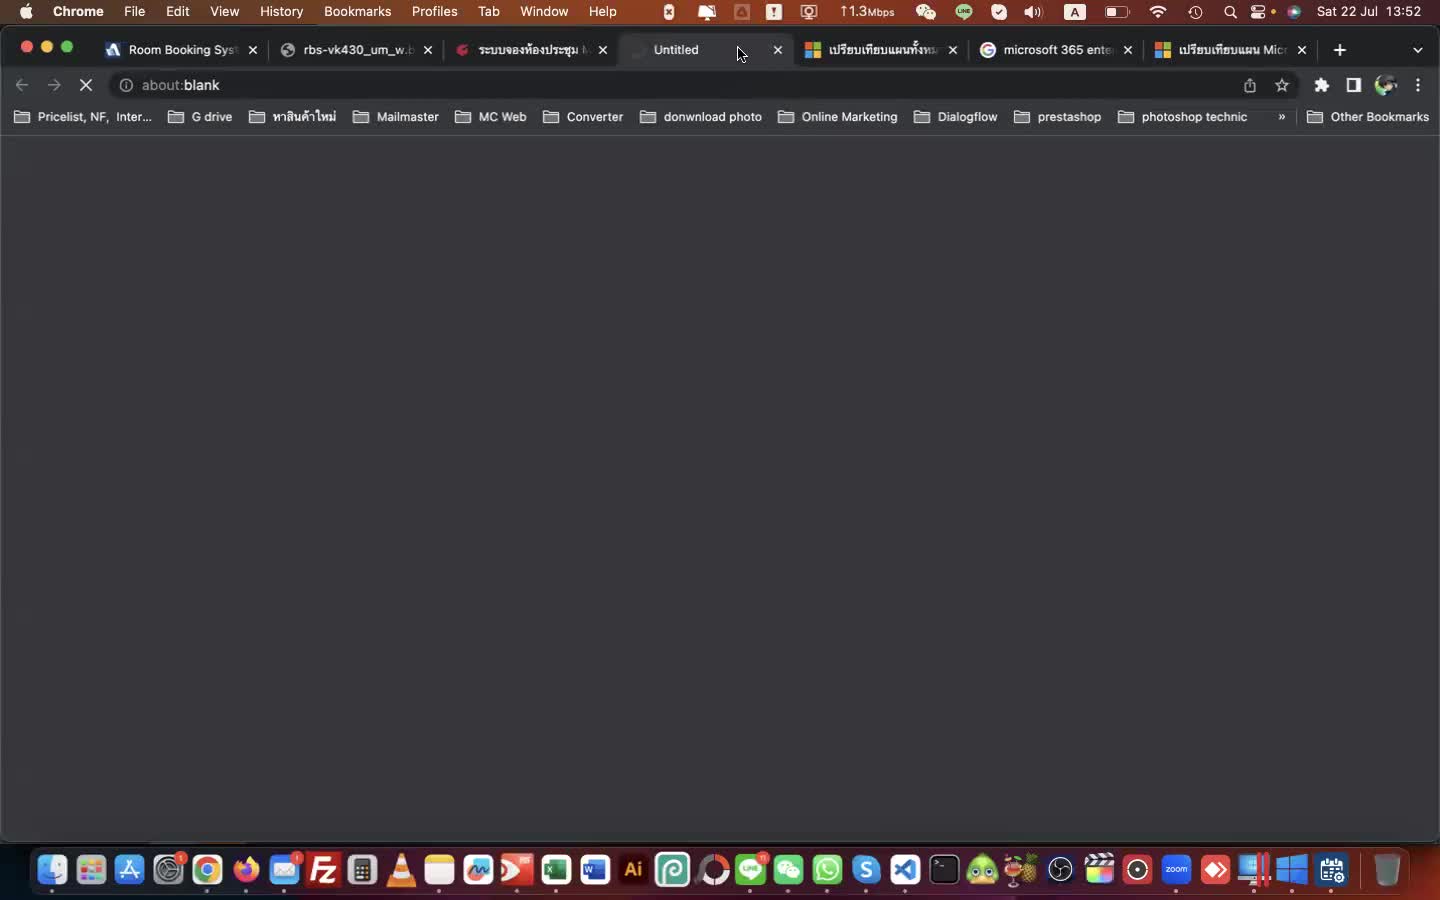Open the Extensions puzzle icon

point(1321,86)
